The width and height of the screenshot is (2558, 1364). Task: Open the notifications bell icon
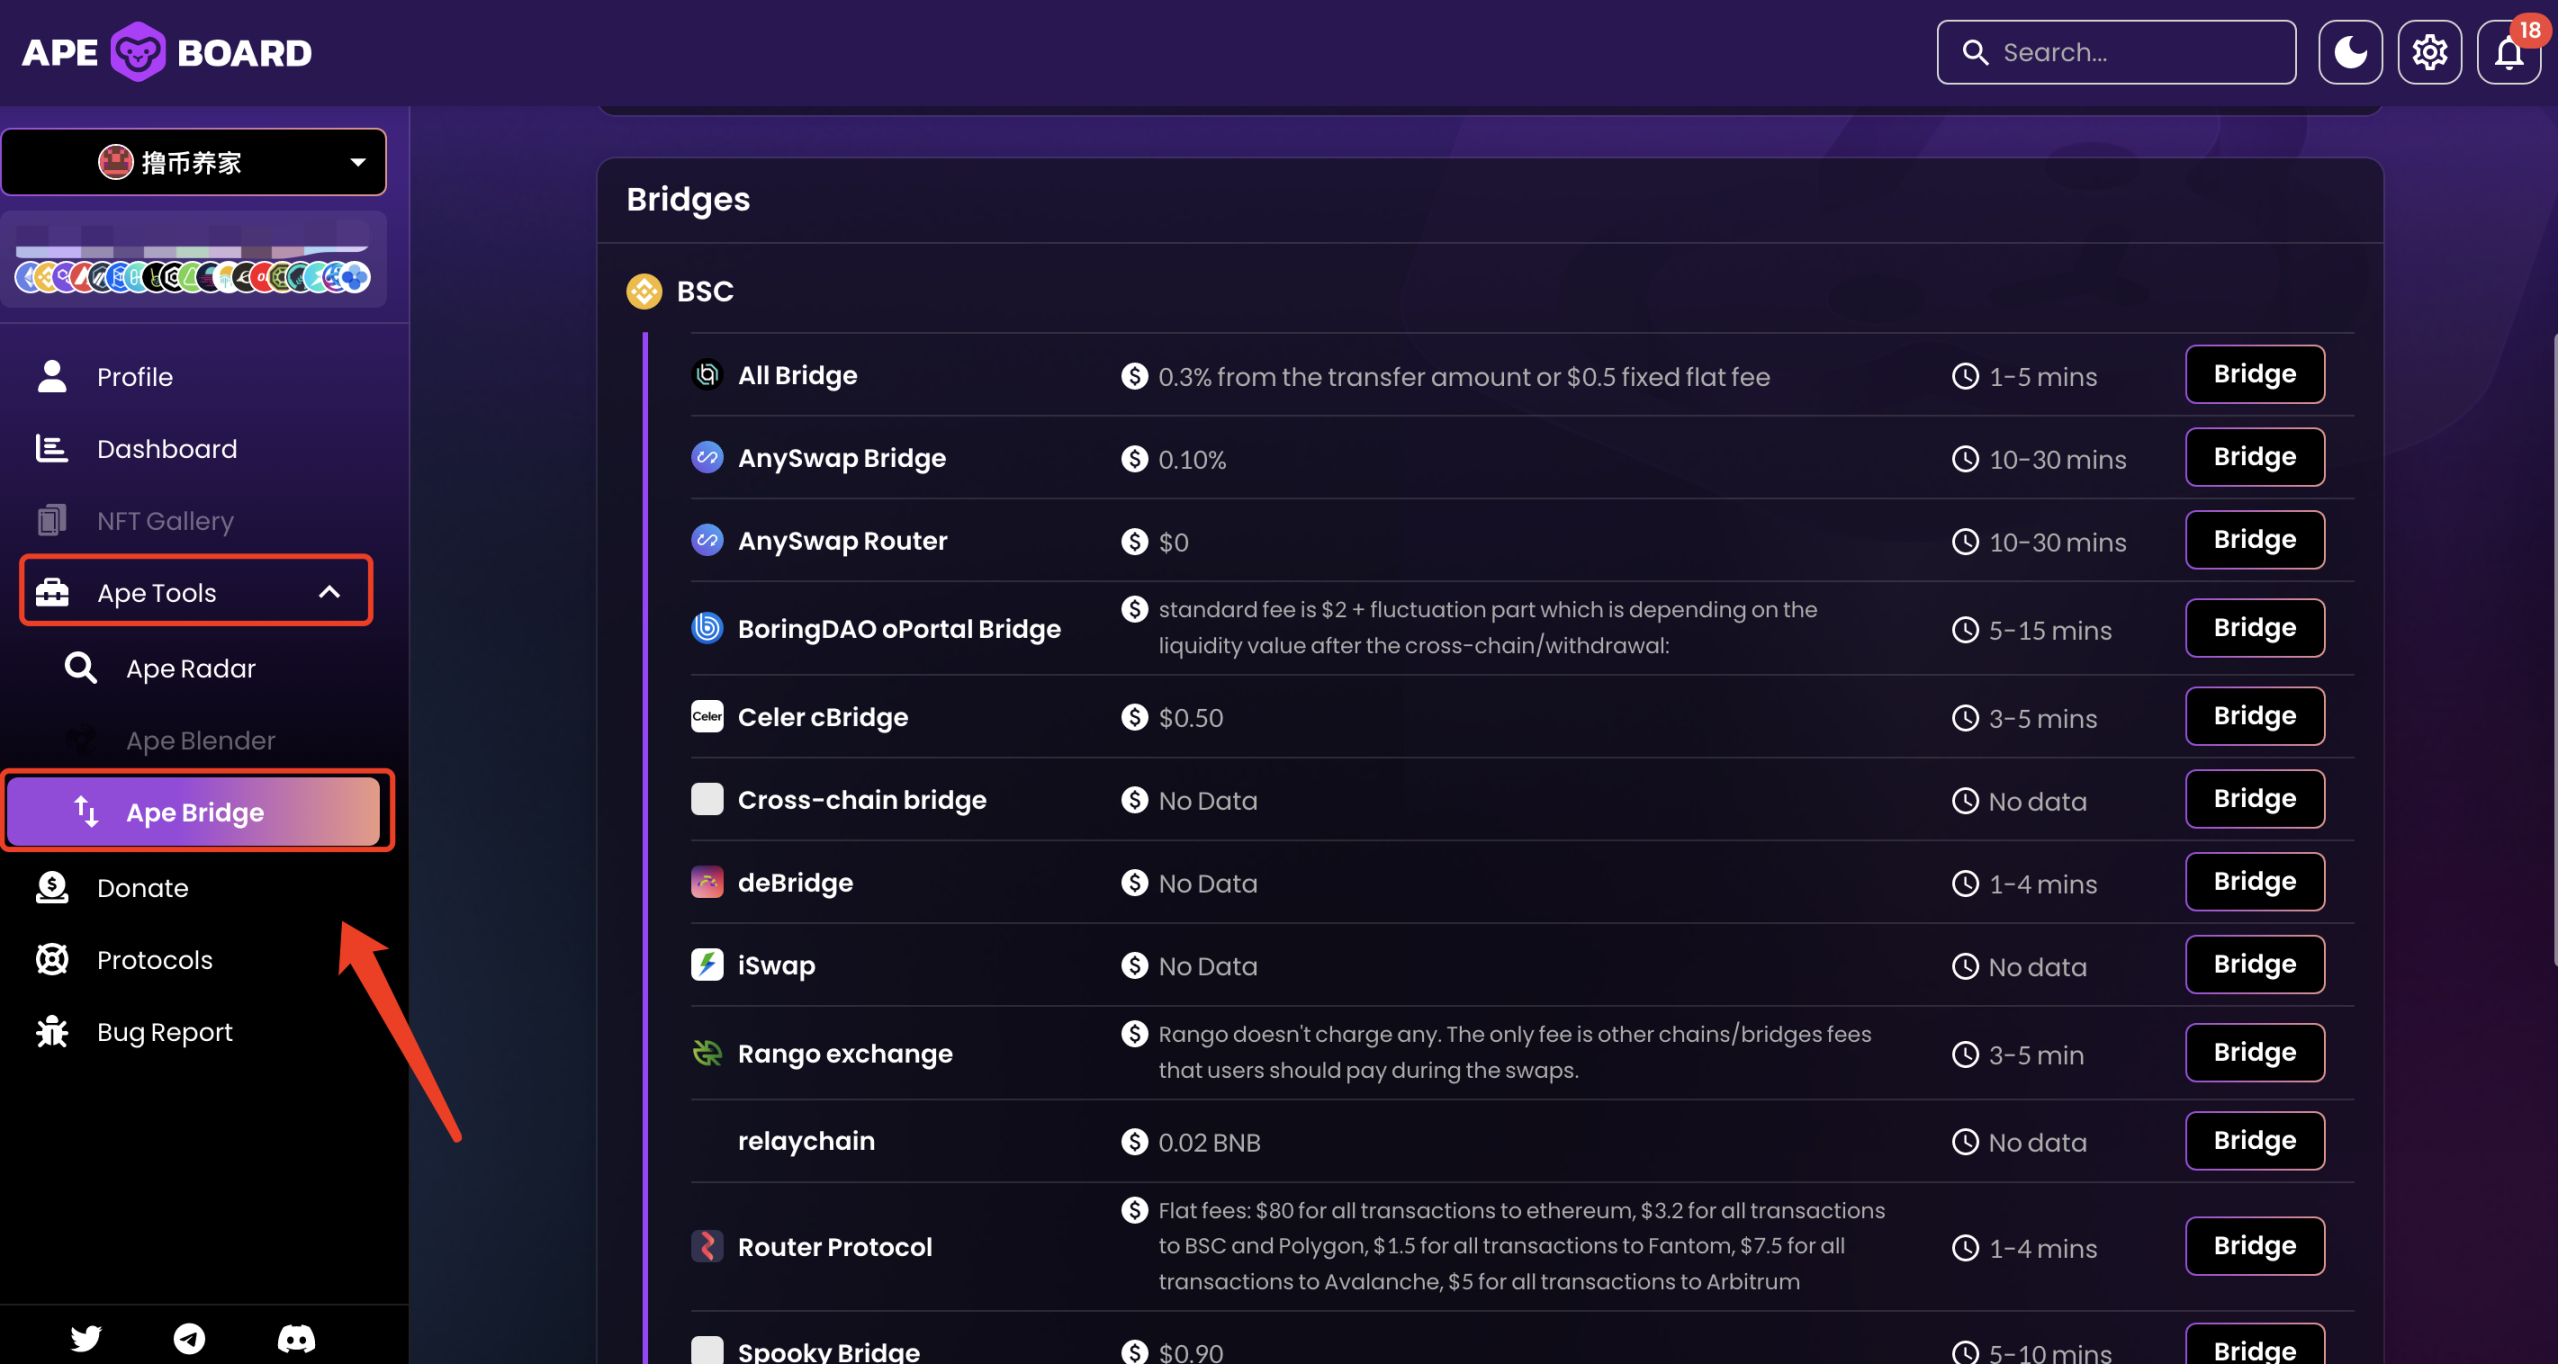[x=2508, y=53]
